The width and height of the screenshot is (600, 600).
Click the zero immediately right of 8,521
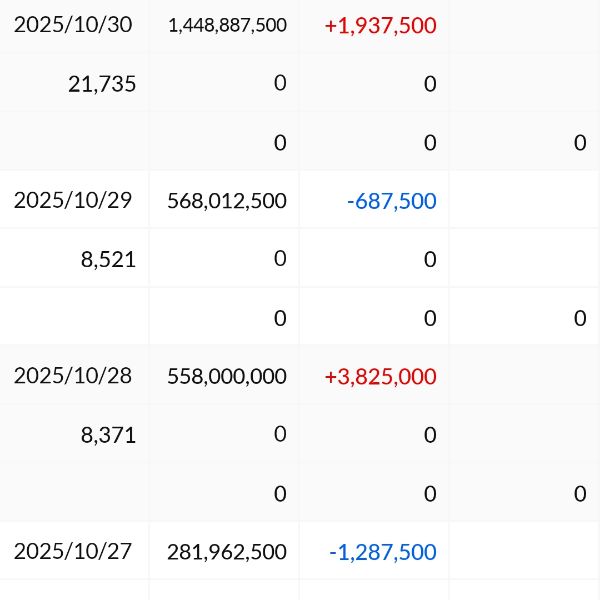click(x=280, y=259)
